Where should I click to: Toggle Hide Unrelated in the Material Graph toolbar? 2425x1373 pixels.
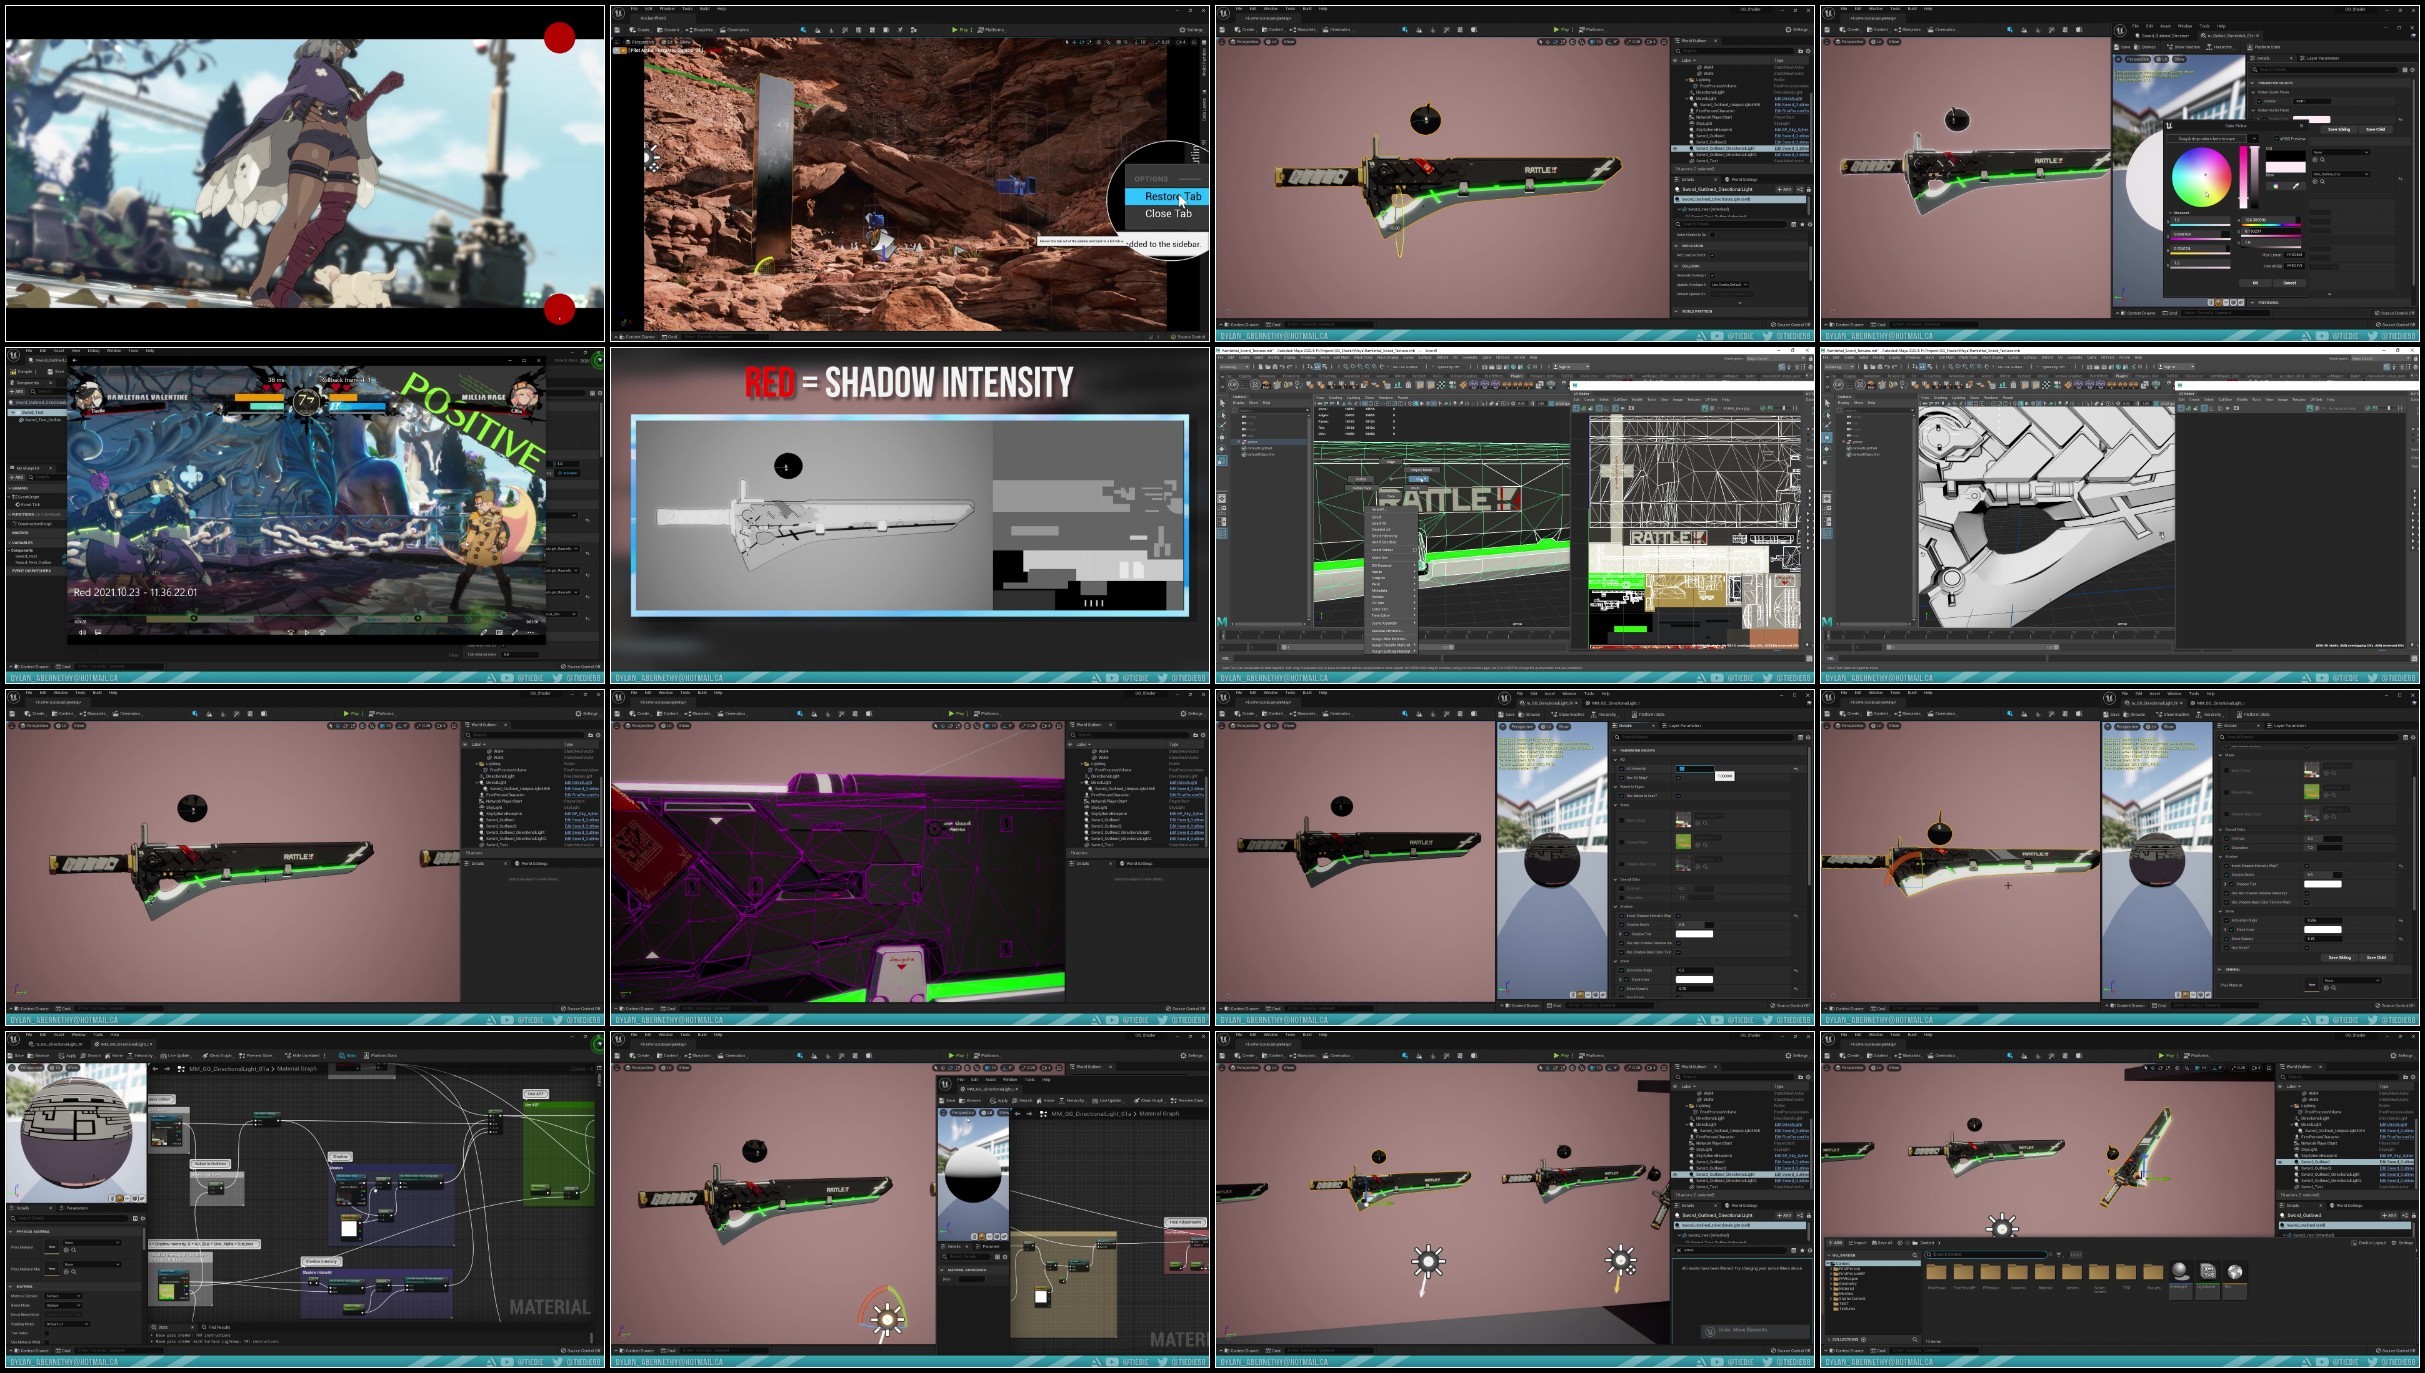point(302,1055)
